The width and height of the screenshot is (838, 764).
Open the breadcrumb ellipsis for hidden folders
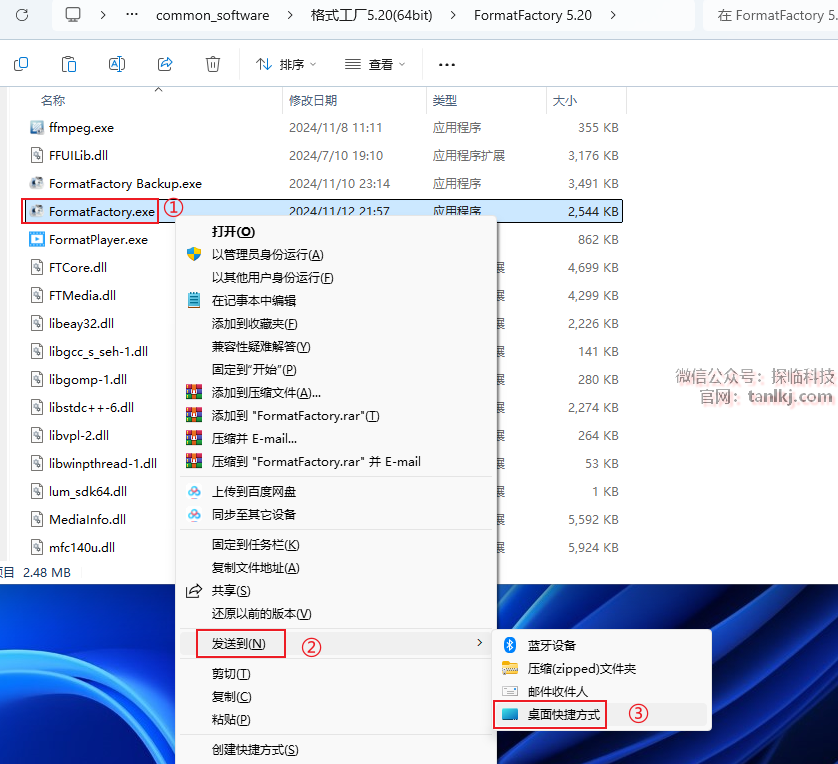[131, 14]
